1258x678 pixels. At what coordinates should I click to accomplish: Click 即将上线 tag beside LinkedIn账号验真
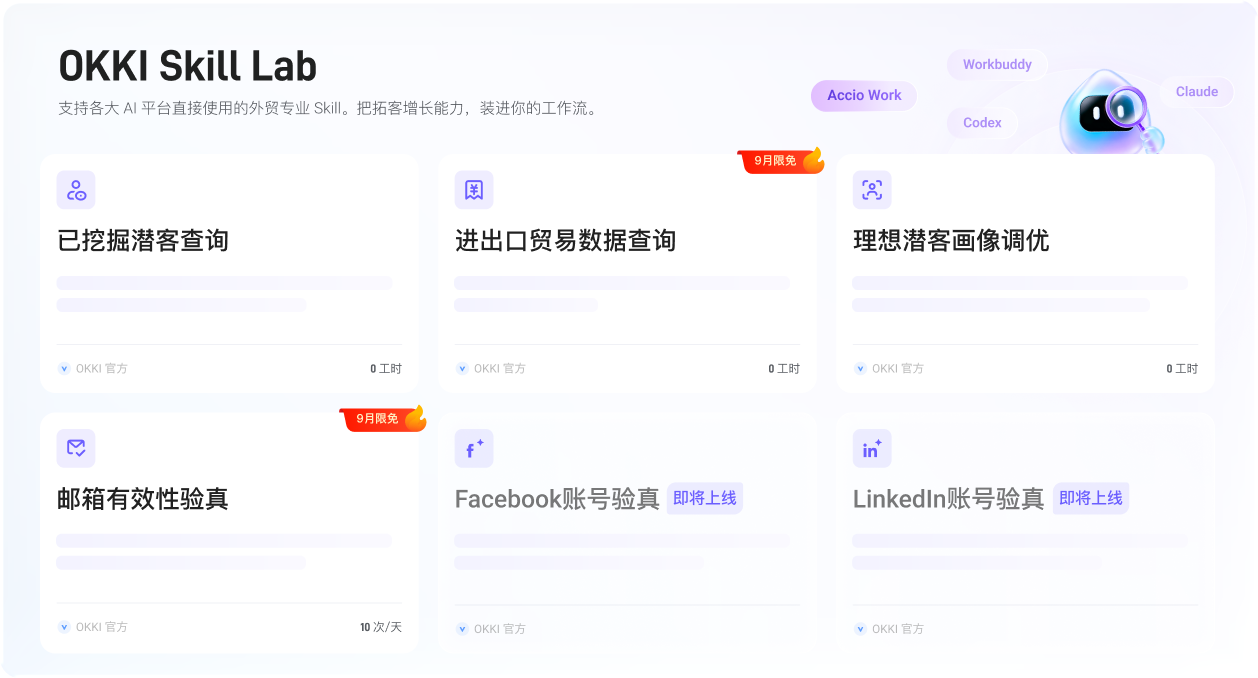point(1091,498)
